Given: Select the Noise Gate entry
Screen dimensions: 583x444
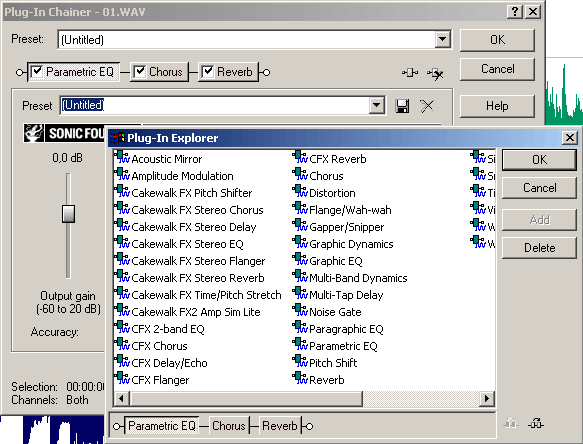Looking at the screenshot, I should click(x=335, y=312).
